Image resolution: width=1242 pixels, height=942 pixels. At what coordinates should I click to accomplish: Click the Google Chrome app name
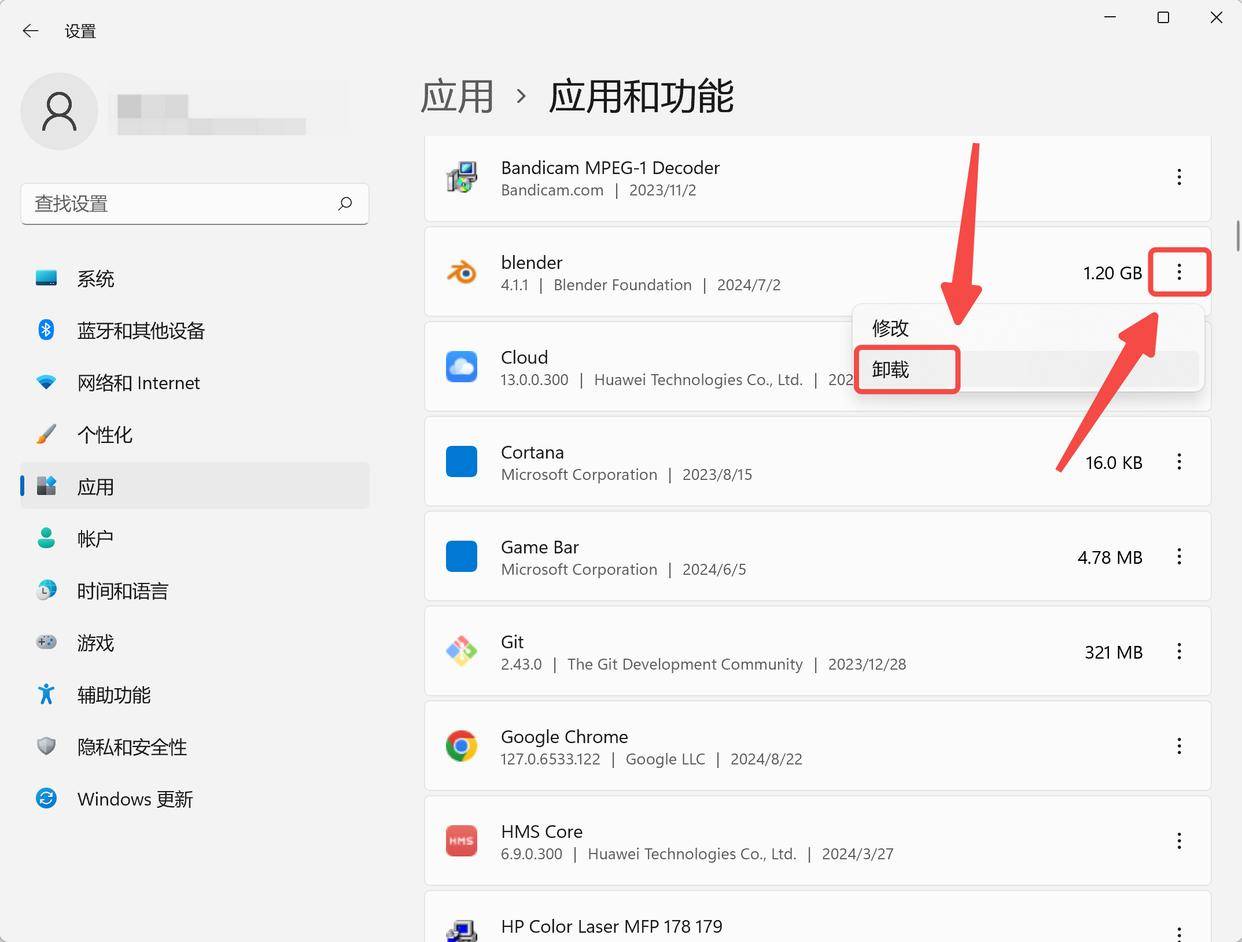click(x=564, y=737)
